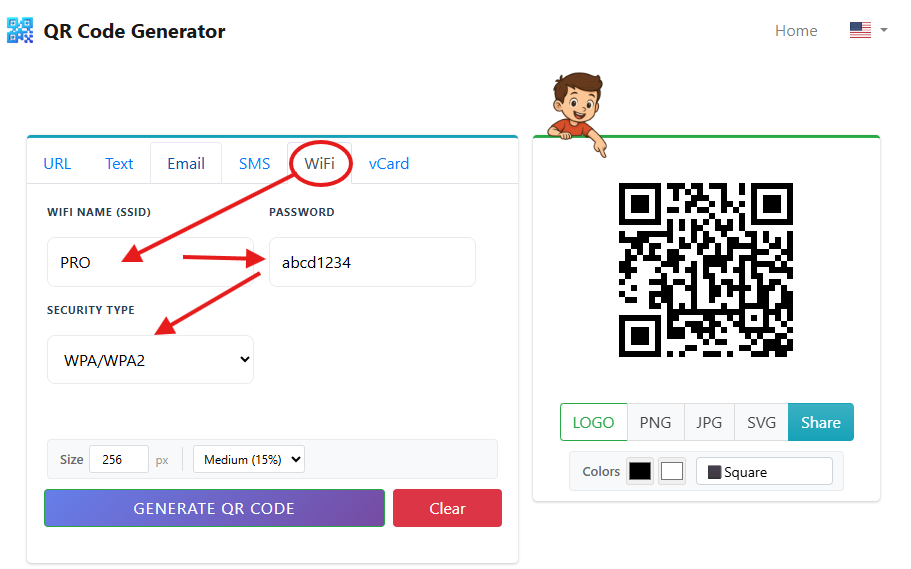The image size is (911, 569).
Task: Open the vCard tab
Action: click(389, 163)
